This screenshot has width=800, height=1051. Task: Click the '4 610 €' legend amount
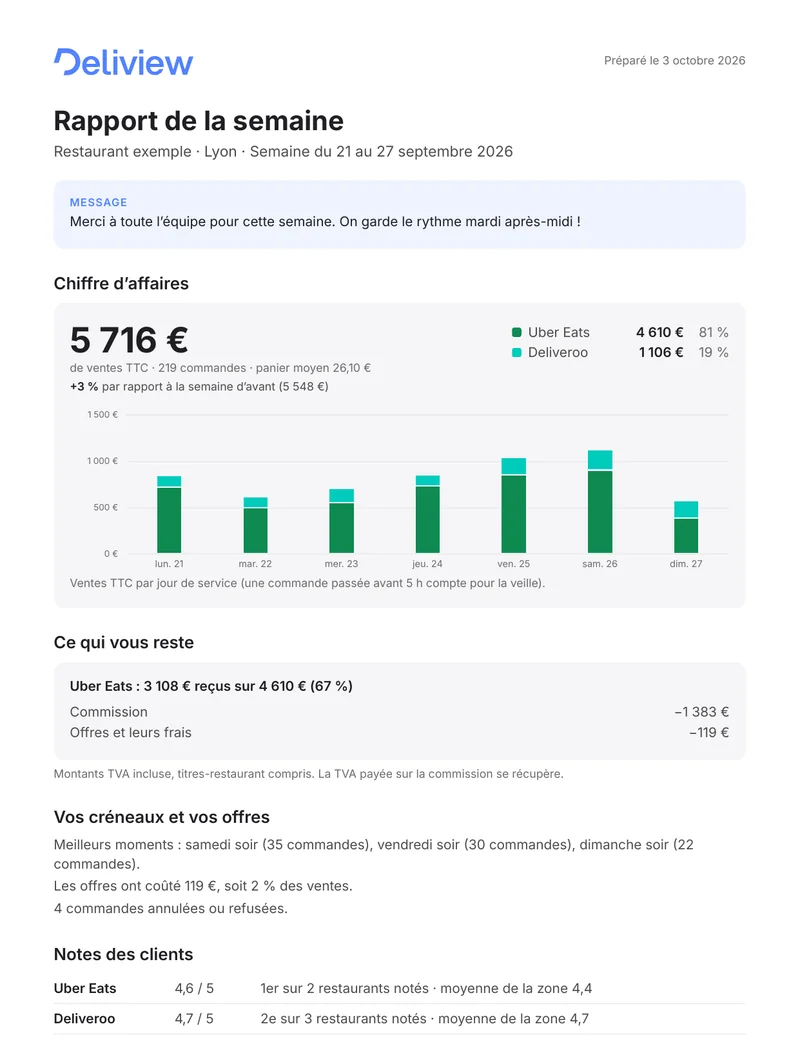[x=659, y=332]
